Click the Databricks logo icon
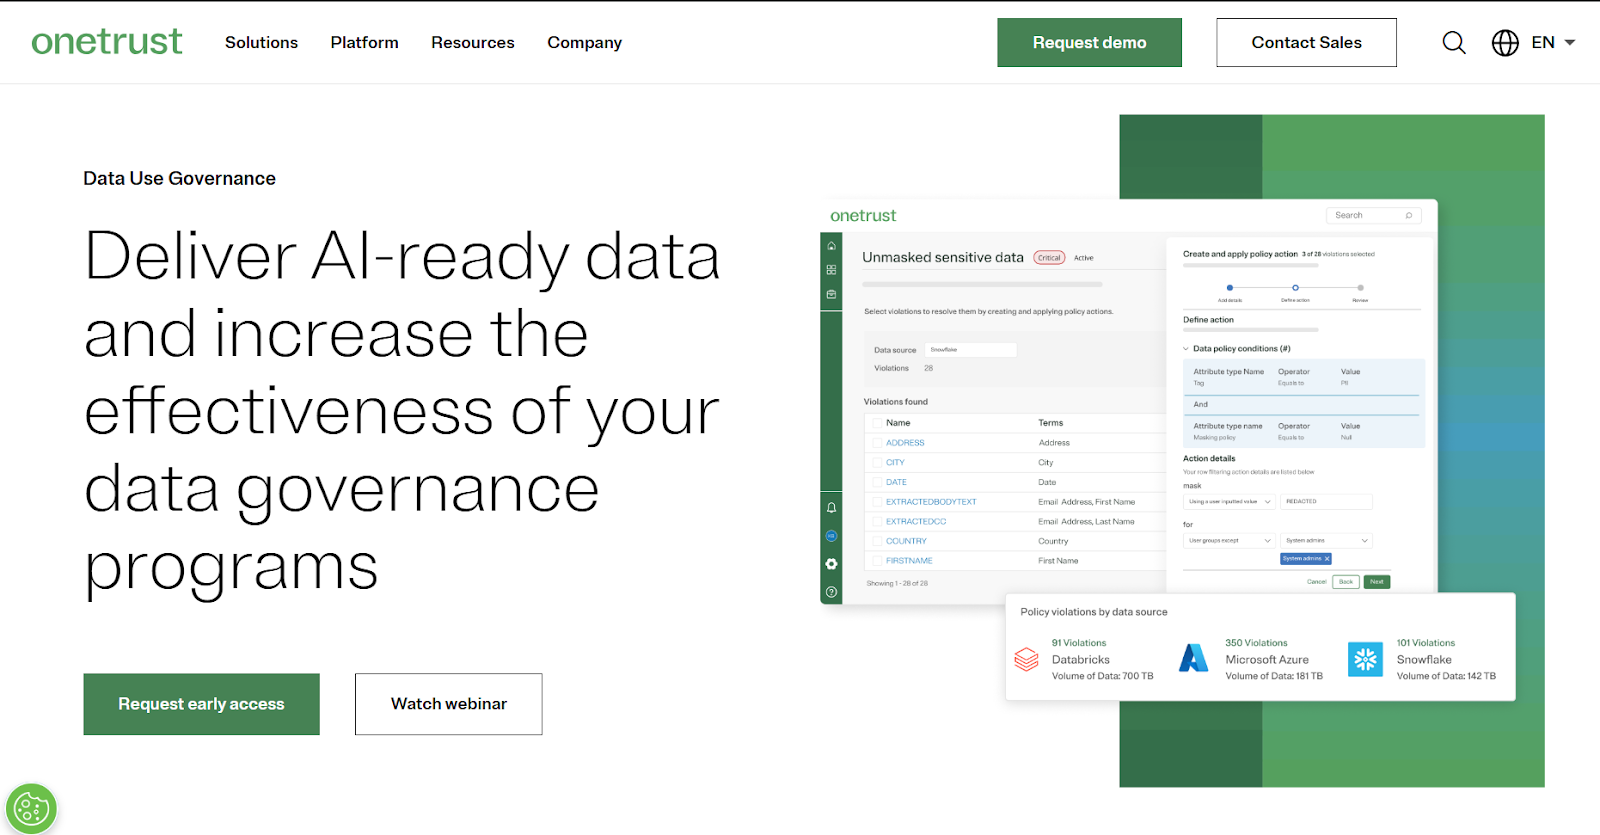 click(x=1027, y=660)
